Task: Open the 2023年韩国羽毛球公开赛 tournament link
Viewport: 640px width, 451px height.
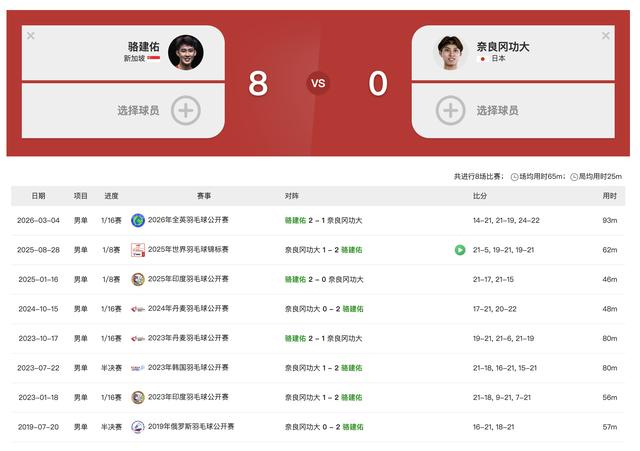Action: coord(188,367)
